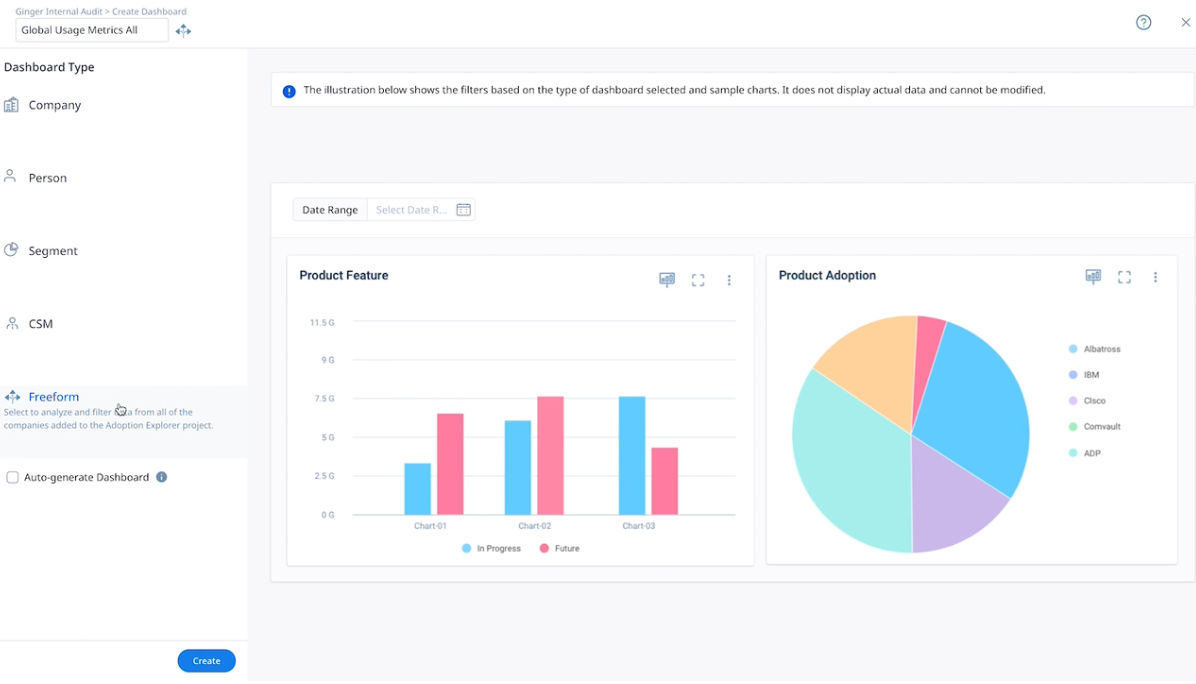Select the Company dashboard type

click(x=54, y=105)
